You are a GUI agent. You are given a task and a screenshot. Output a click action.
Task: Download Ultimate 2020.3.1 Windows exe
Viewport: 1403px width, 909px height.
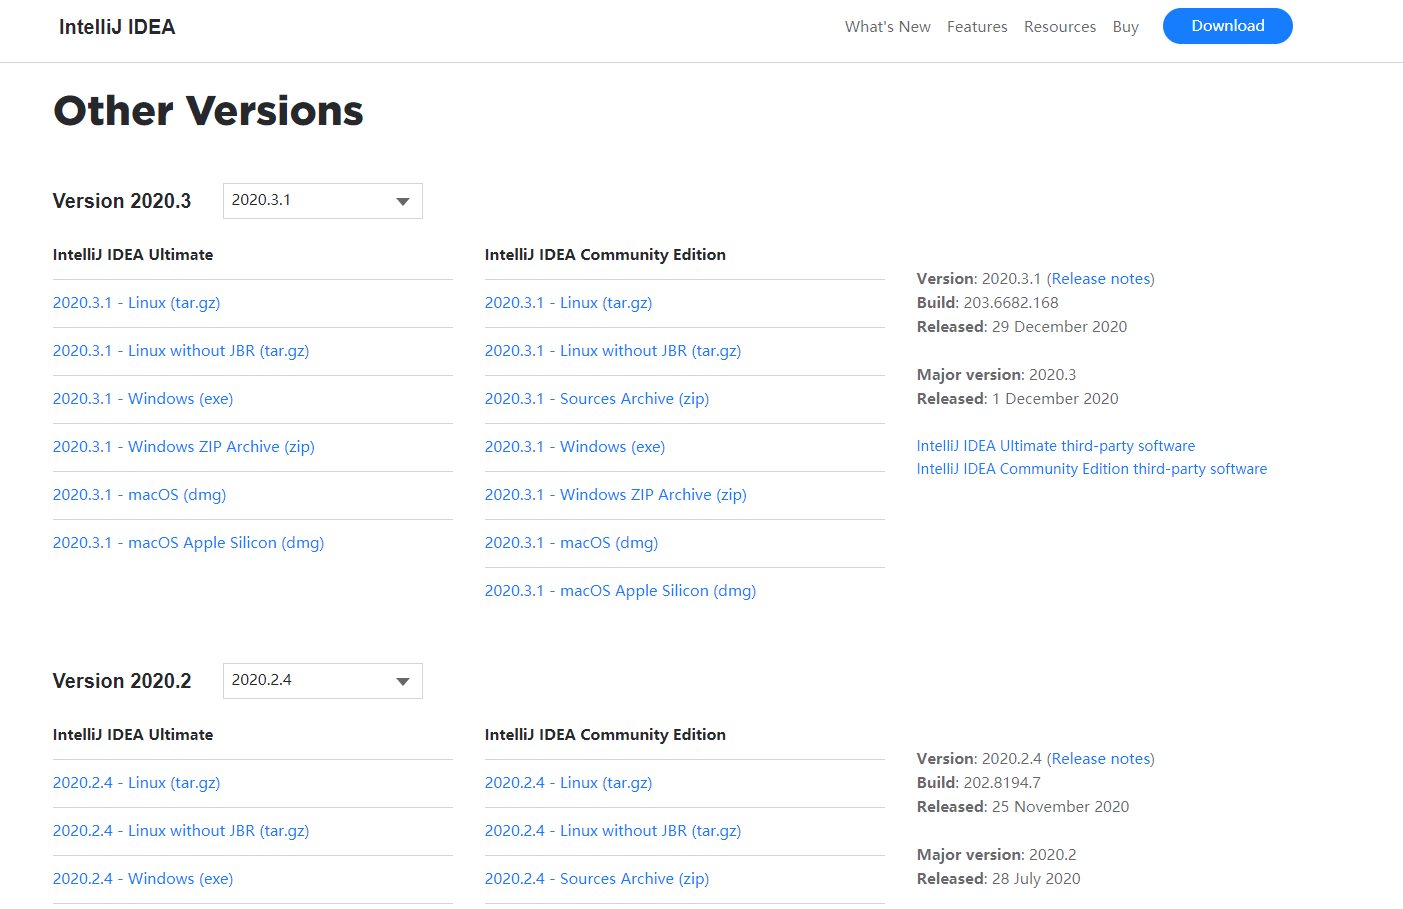click(143, 399)
